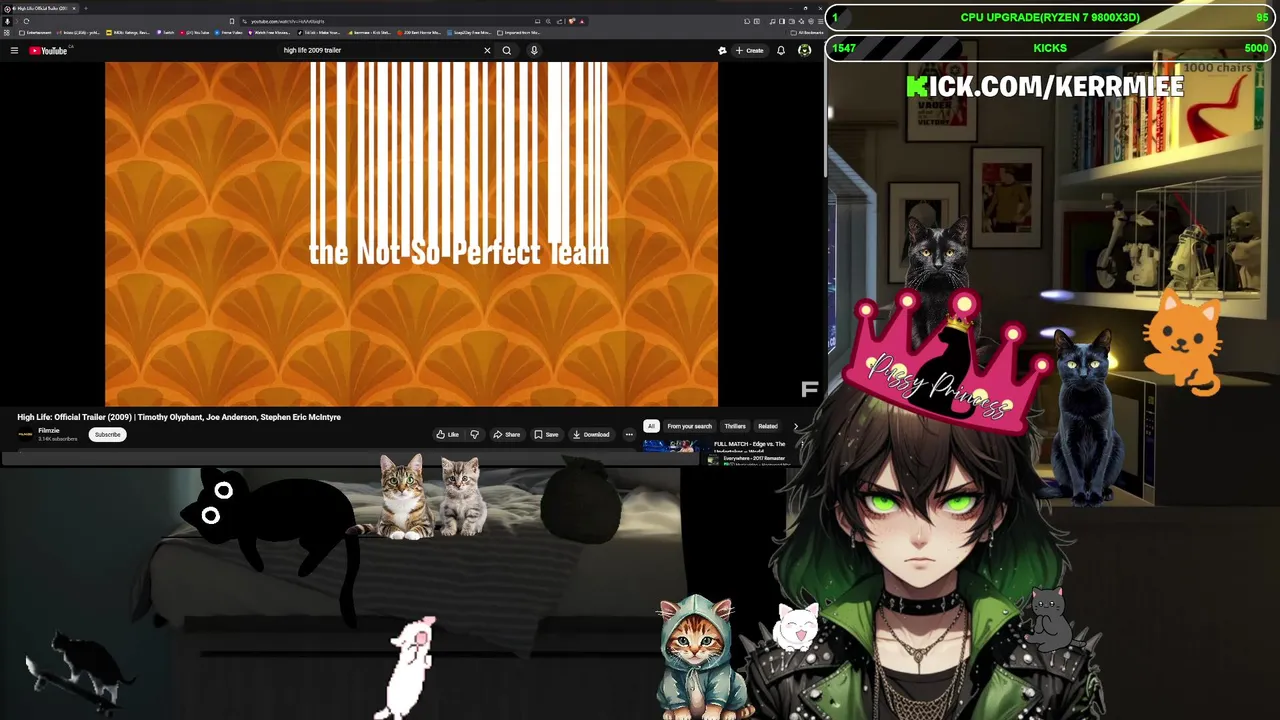Screen dimensions: 1280x720
Task: Like the High Life trailer video
Action: [x=447, y=434]
